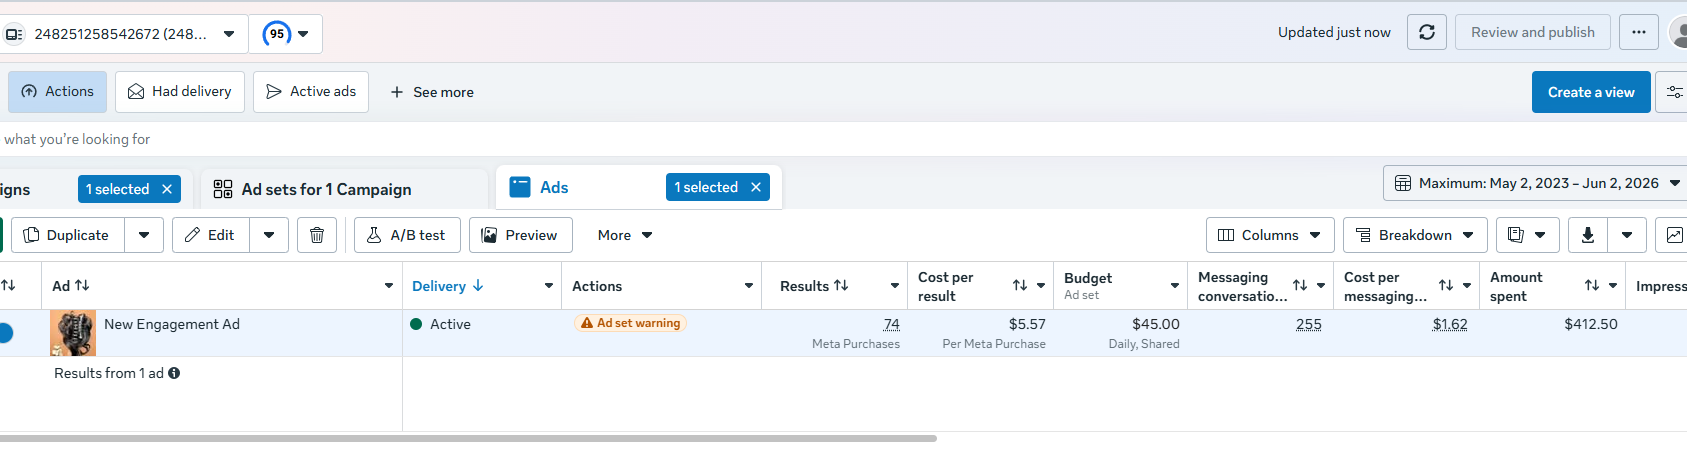Click the horizontal scrollbar
Viewport: 1687px width, 471px height.
[x=468, y=438]
